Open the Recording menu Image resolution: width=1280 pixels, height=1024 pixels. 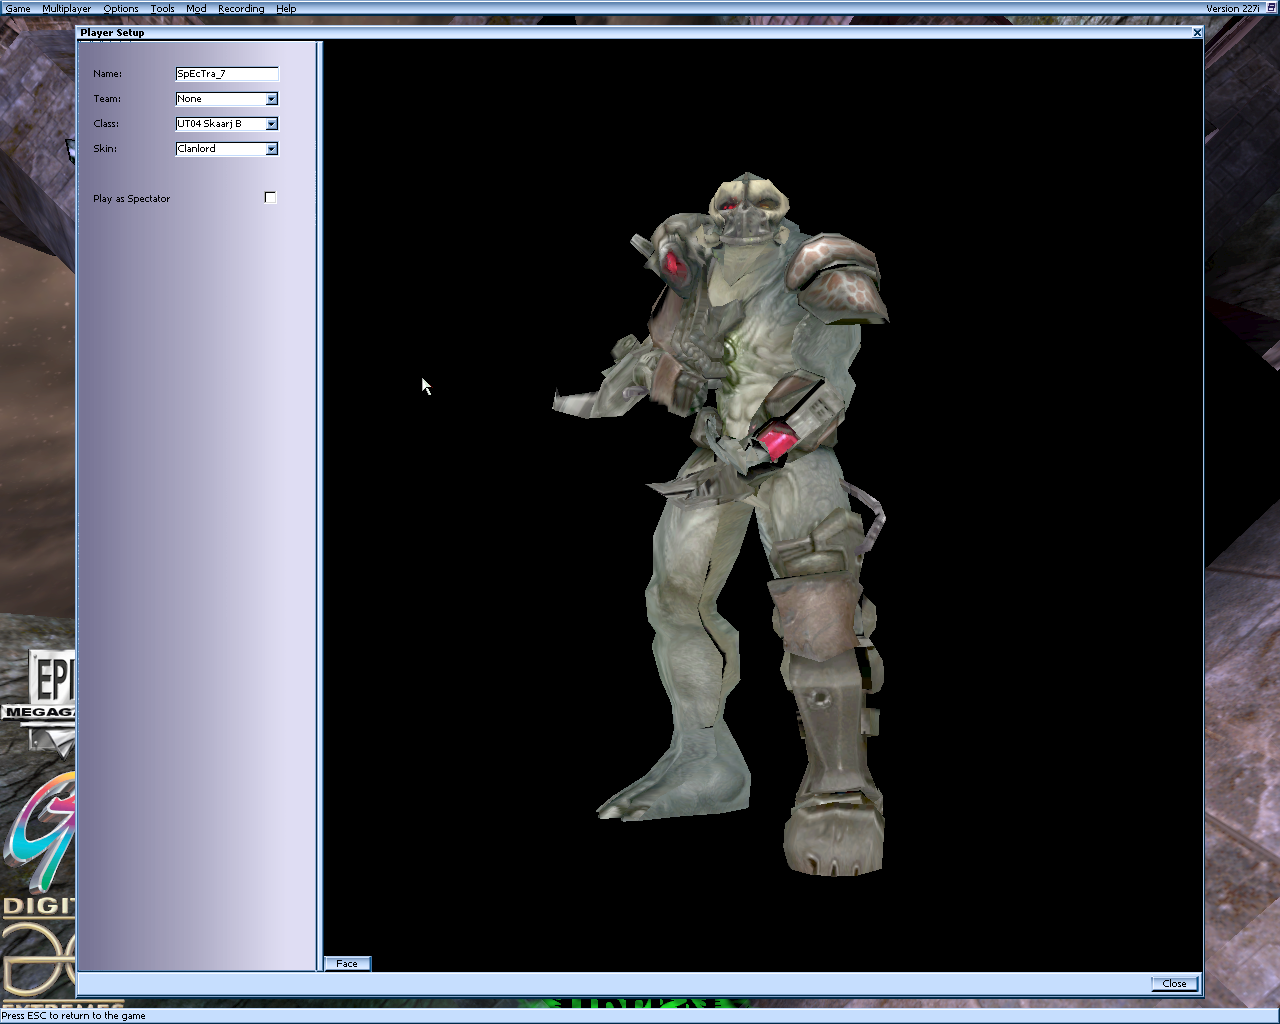[241, 8]
